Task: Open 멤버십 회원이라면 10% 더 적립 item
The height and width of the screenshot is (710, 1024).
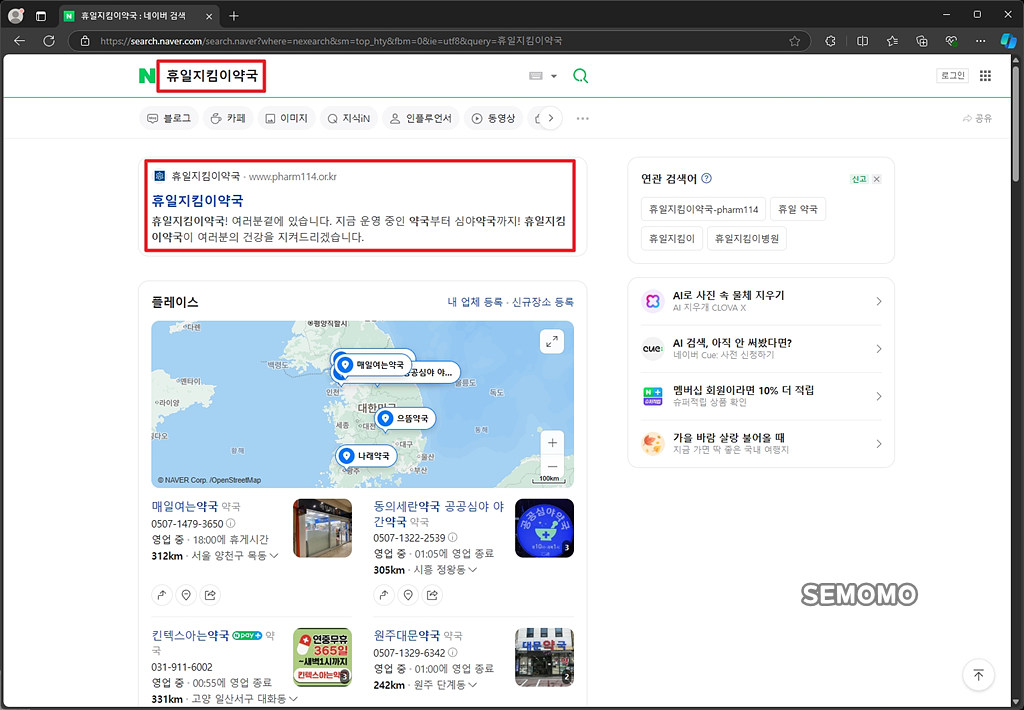Action: (761, 396)
